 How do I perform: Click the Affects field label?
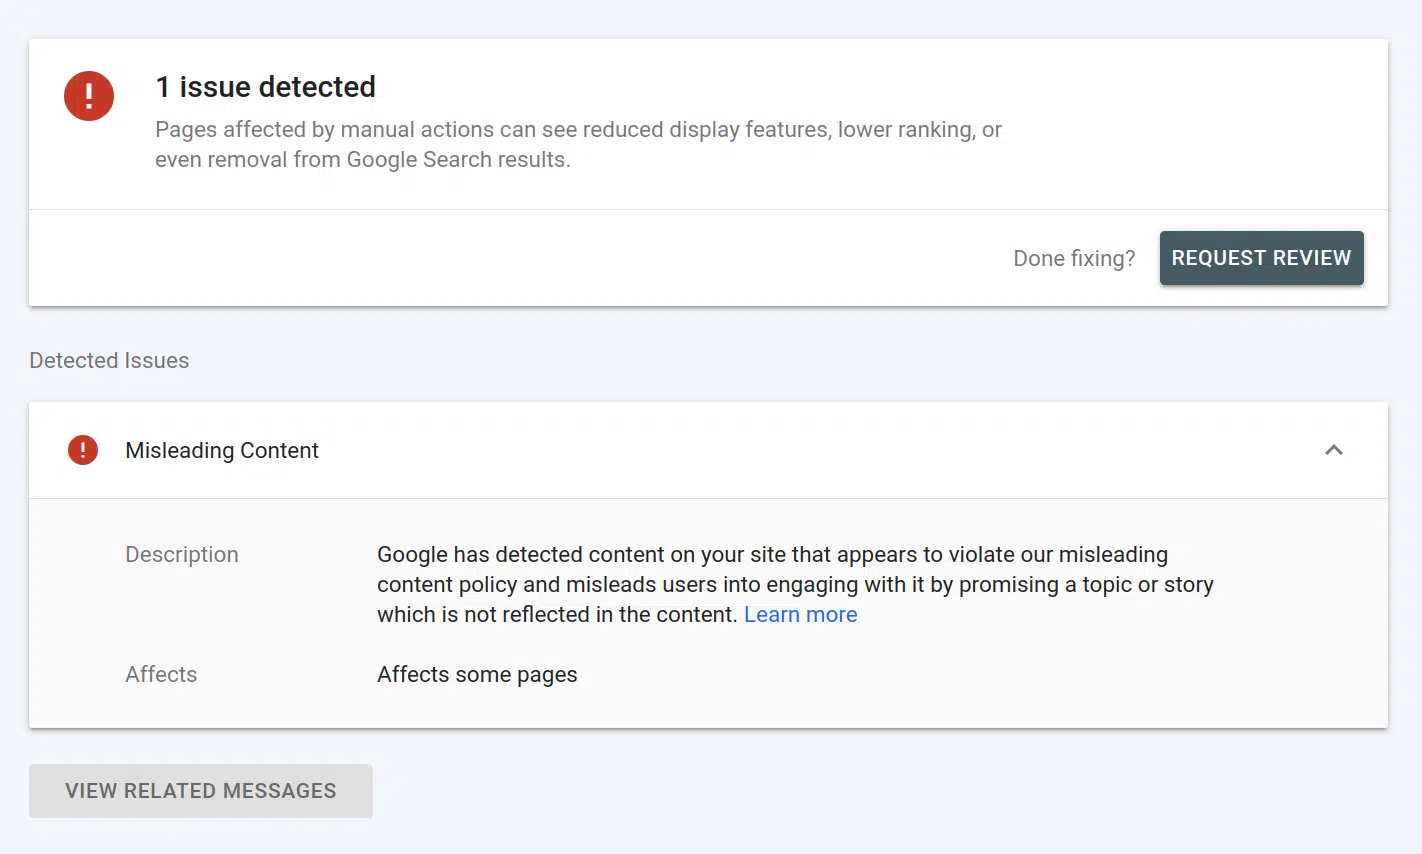(161, 674)
